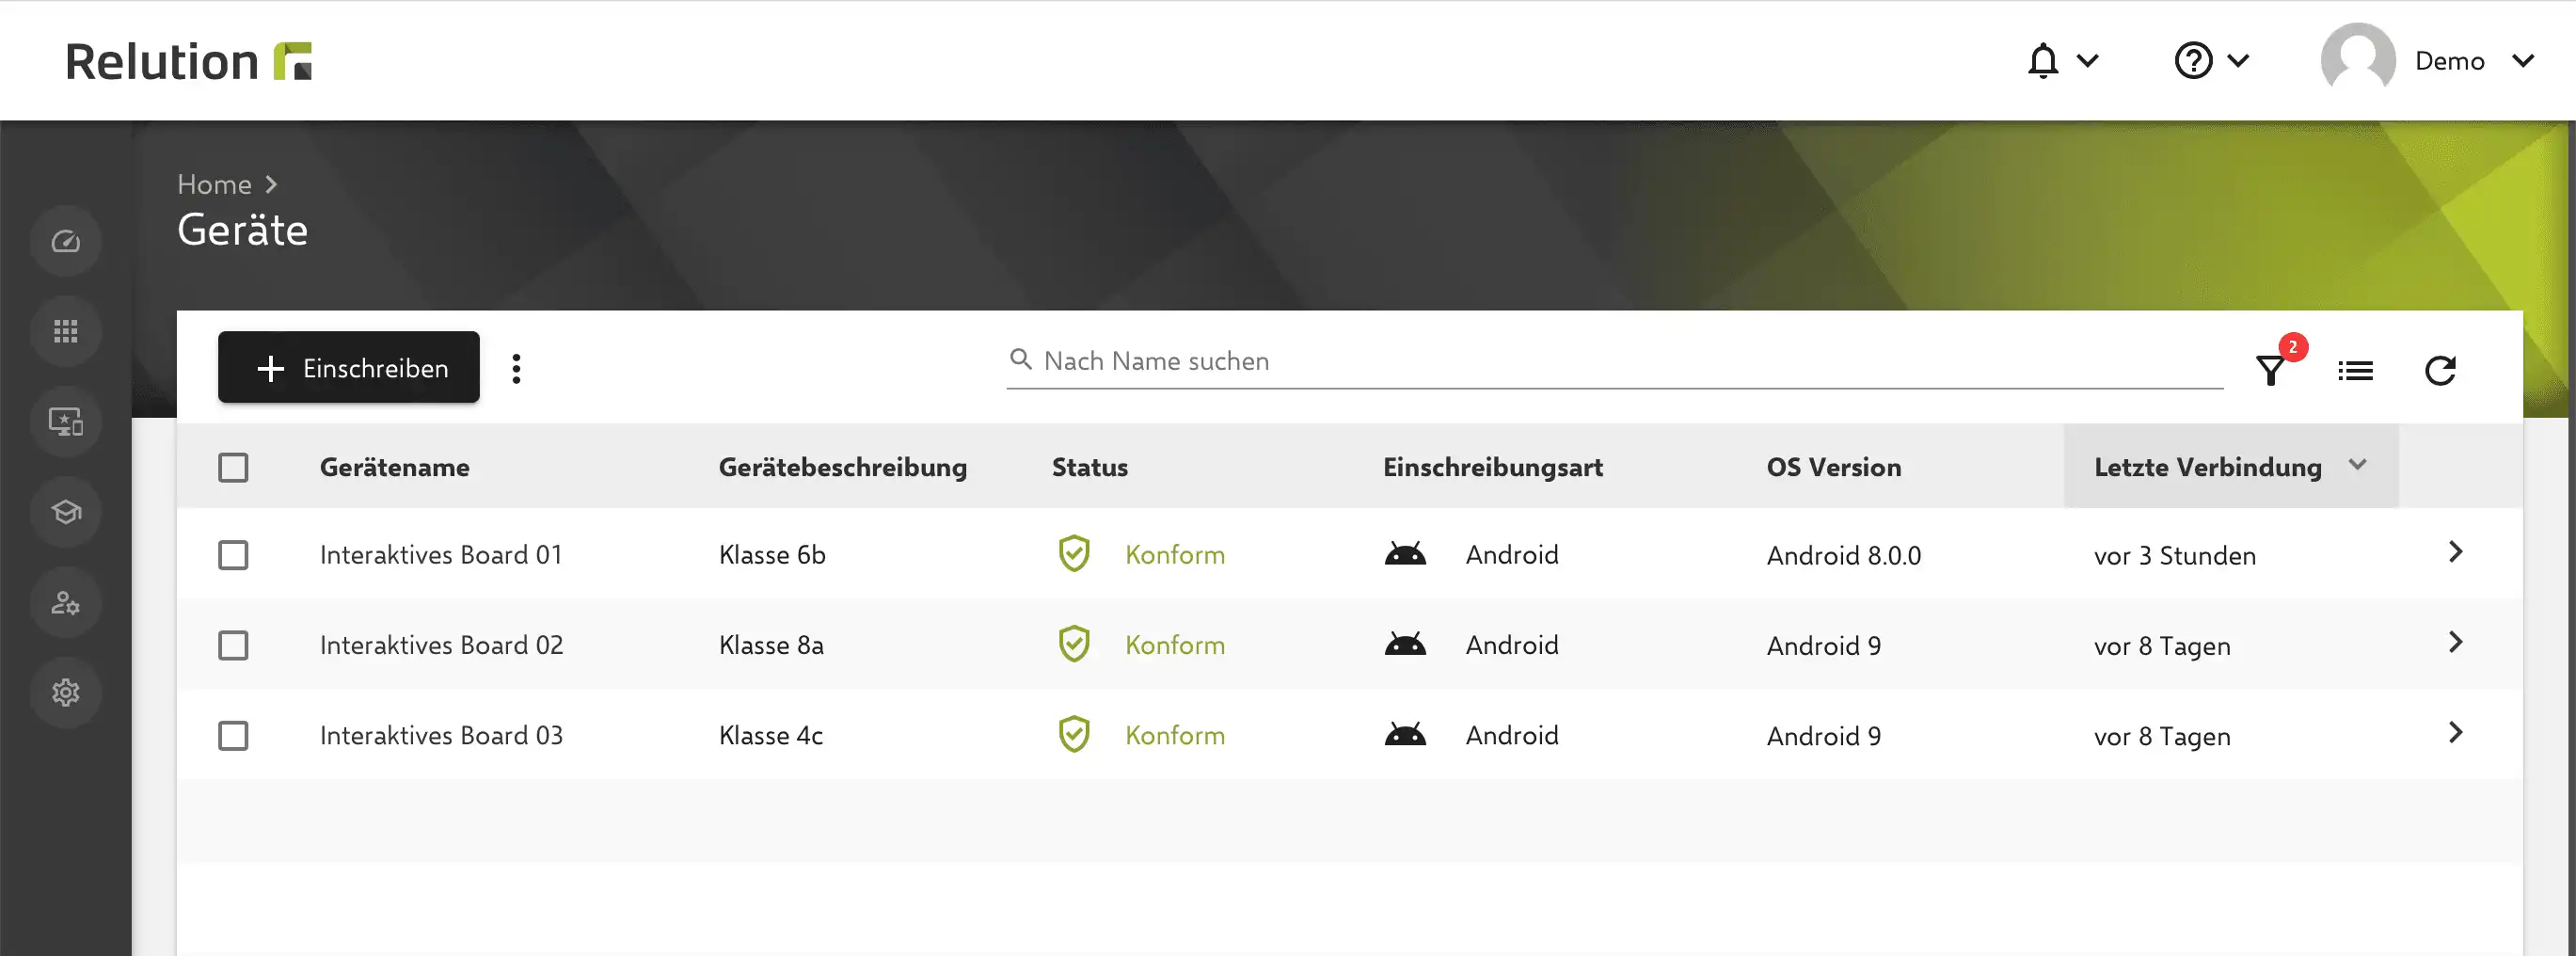2576x956 pixels.
Task: Select checkbox for Interaktives Board 02
Action: click(x=233, y=645)
